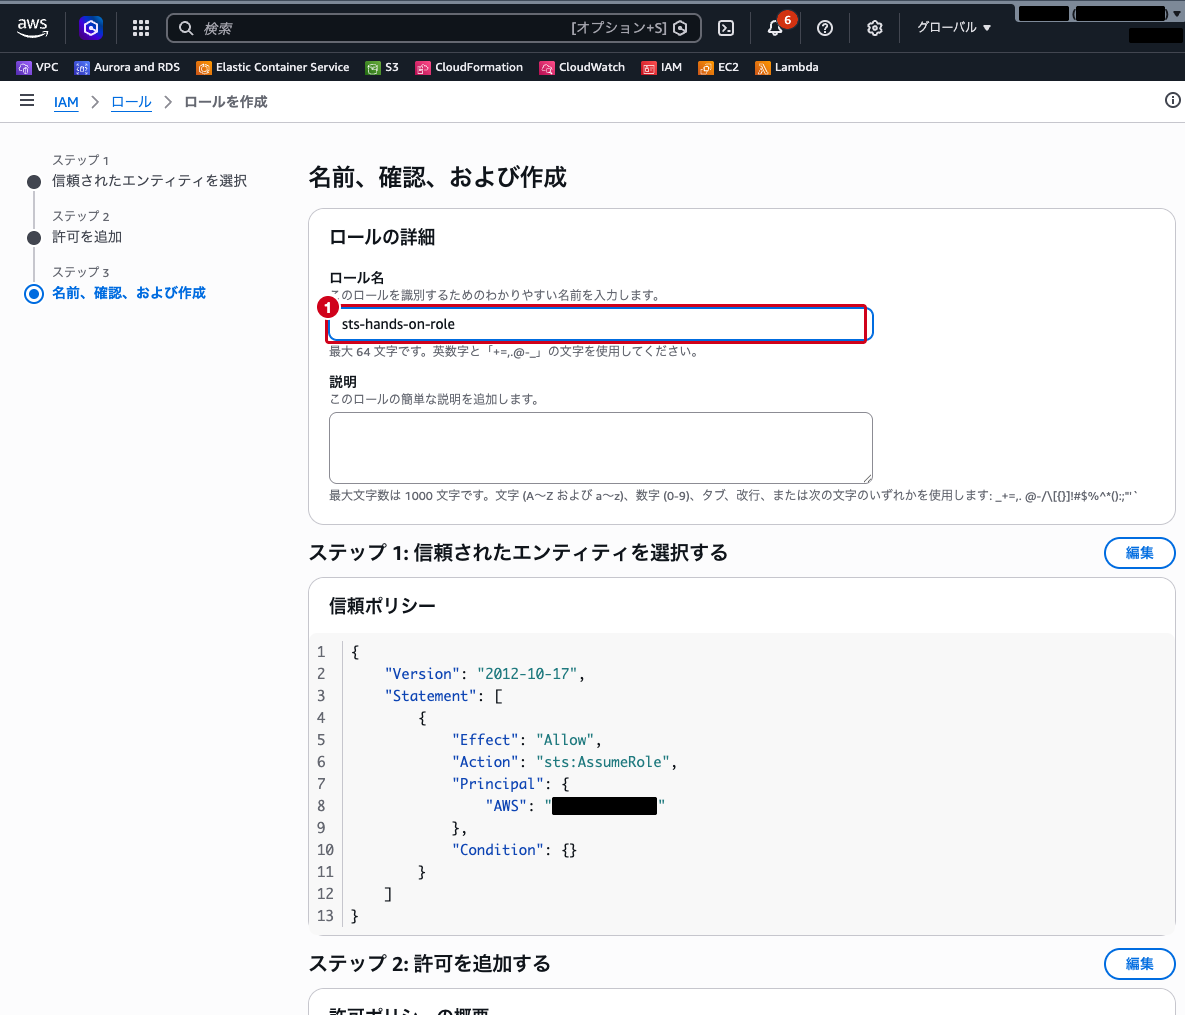Screen dimensions: 1185x1015
Task: Open the Aurora and RDS shortcut
Action: 127,67
